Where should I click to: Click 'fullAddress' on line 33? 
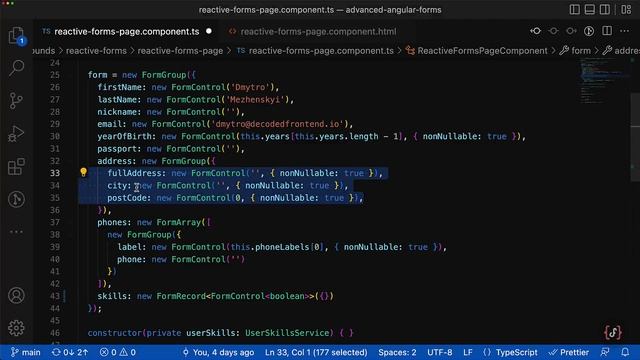coord(134,173)
